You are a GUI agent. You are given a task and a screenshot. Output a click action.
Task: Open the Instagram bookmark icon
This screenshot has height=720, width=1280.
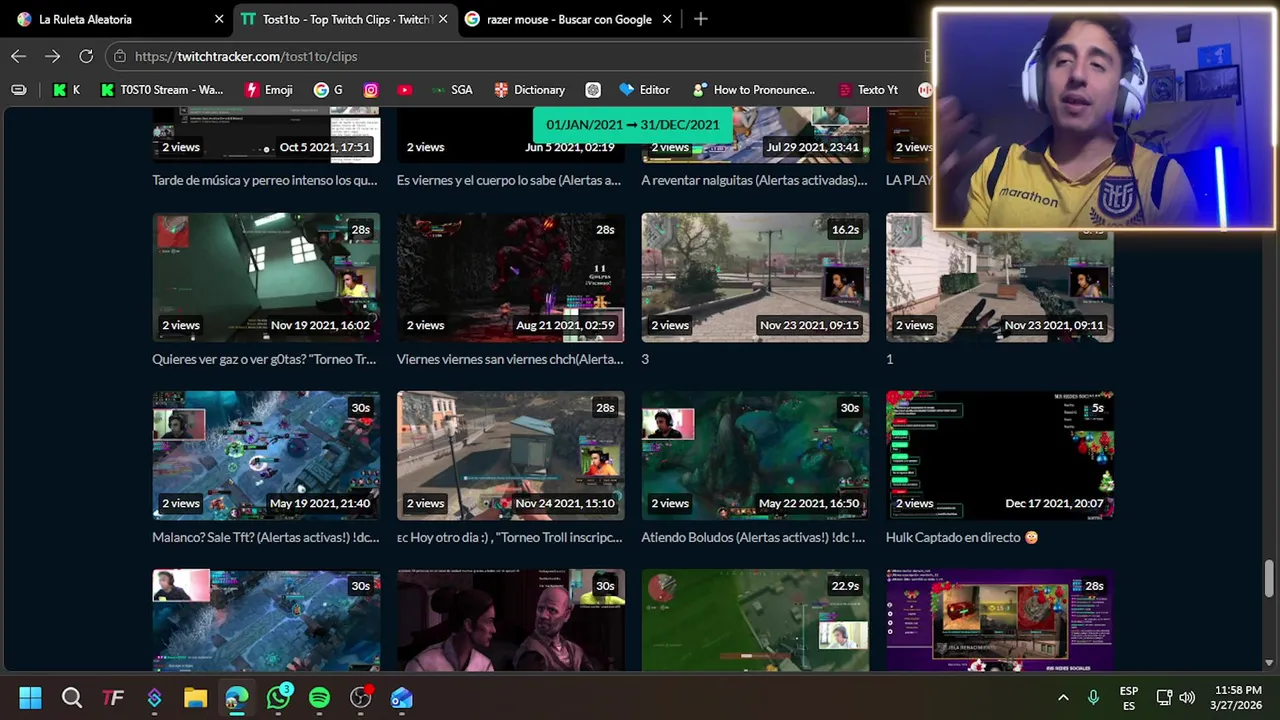pos(371,90)
